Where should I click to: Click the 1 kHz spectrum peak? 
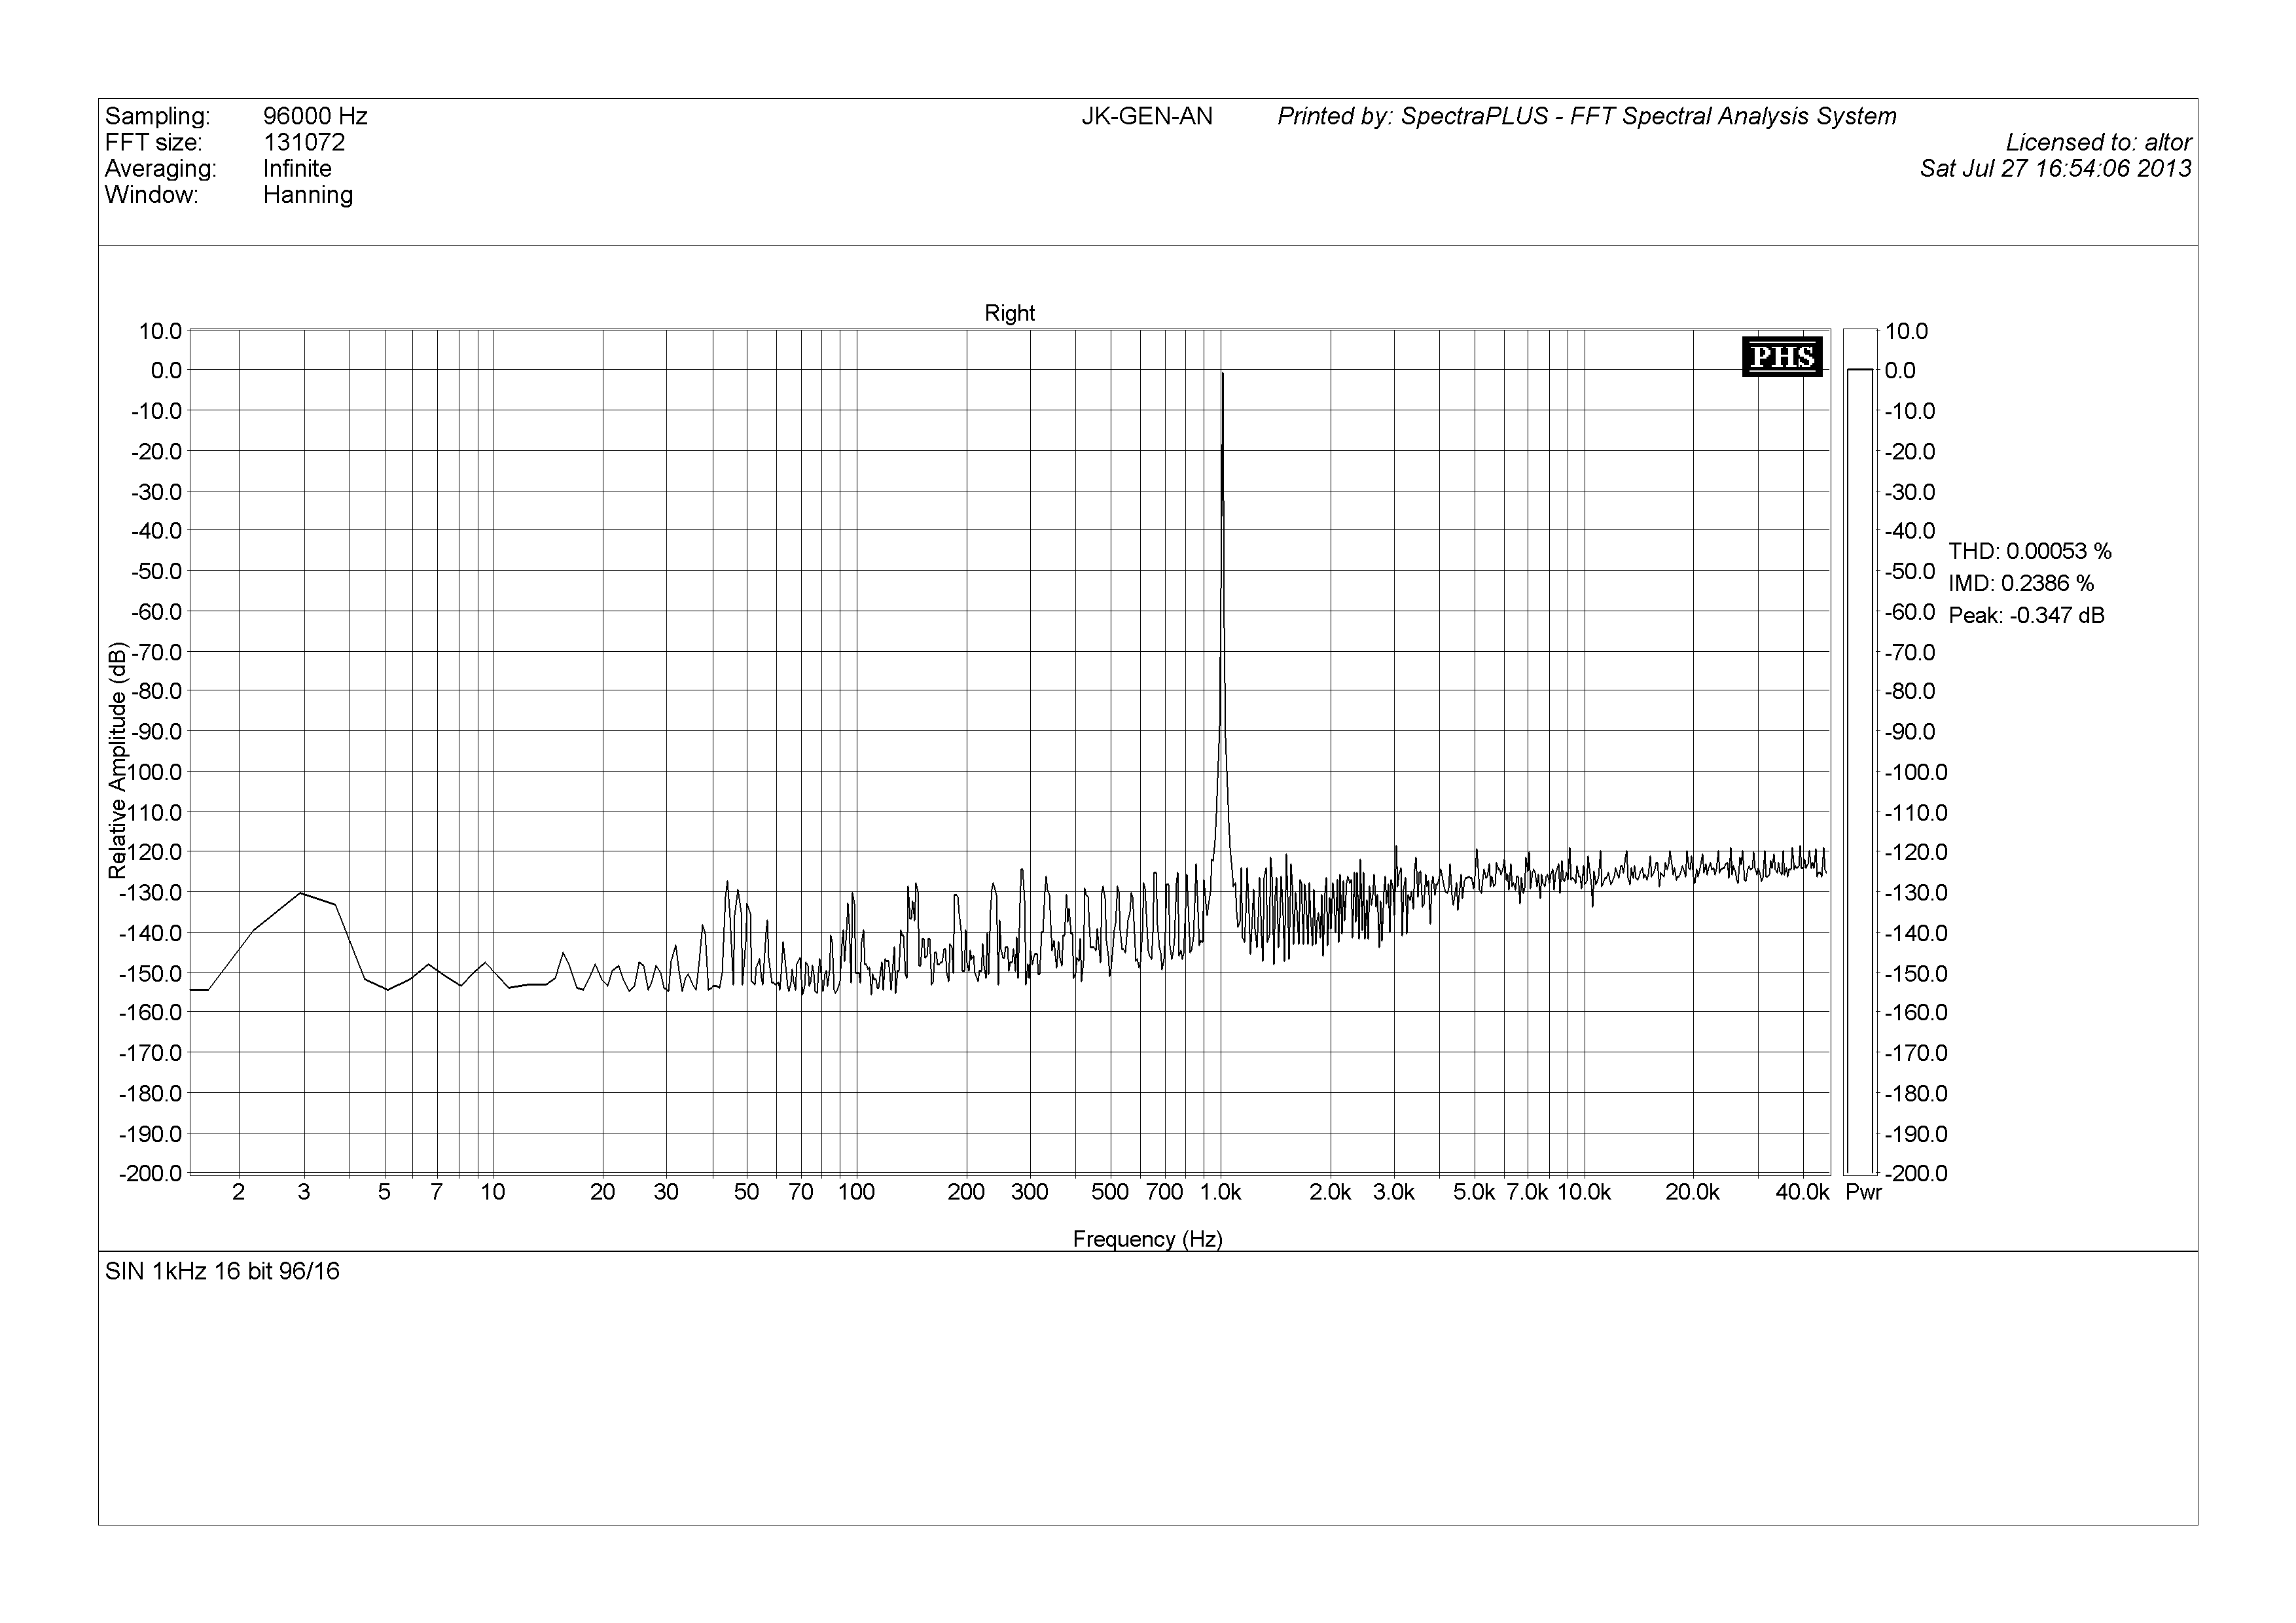1222,380
